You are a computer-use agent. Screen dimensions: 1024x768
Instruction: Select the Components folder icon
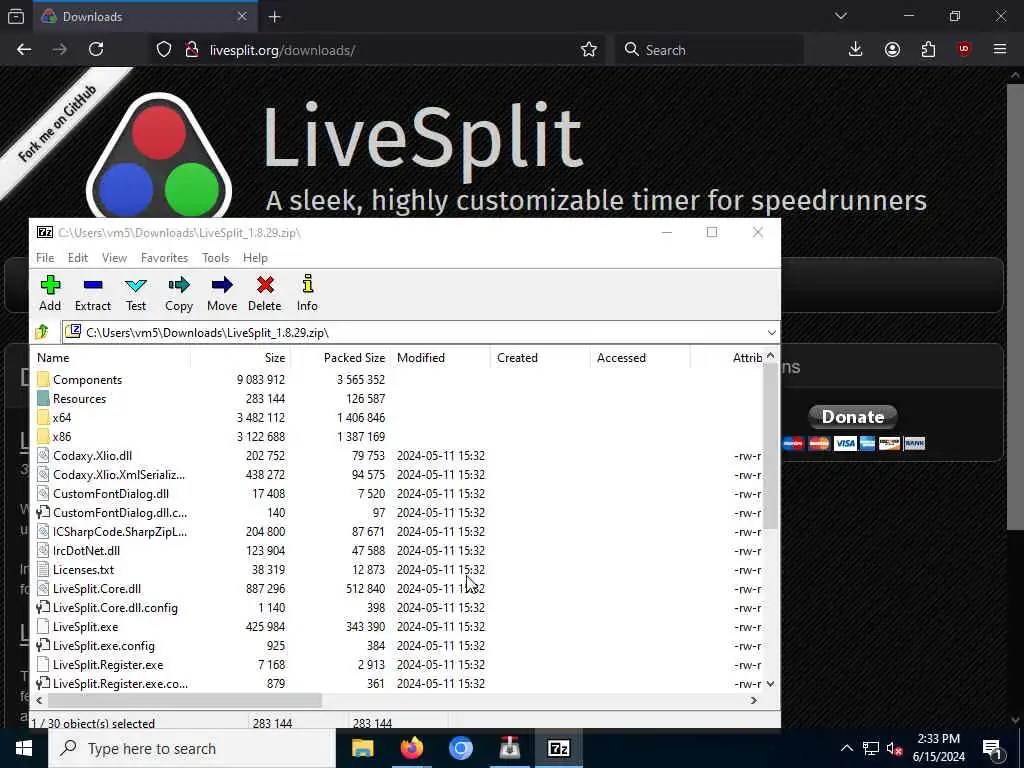[x=43, y=379]
